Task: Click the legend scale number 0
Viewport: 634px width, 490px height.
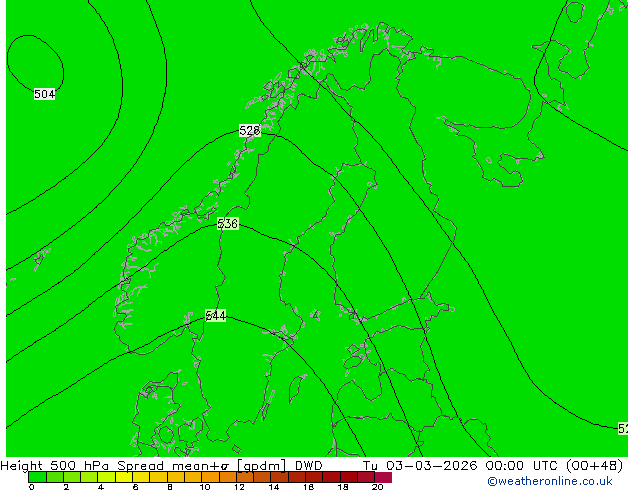Action: [32, 487]
